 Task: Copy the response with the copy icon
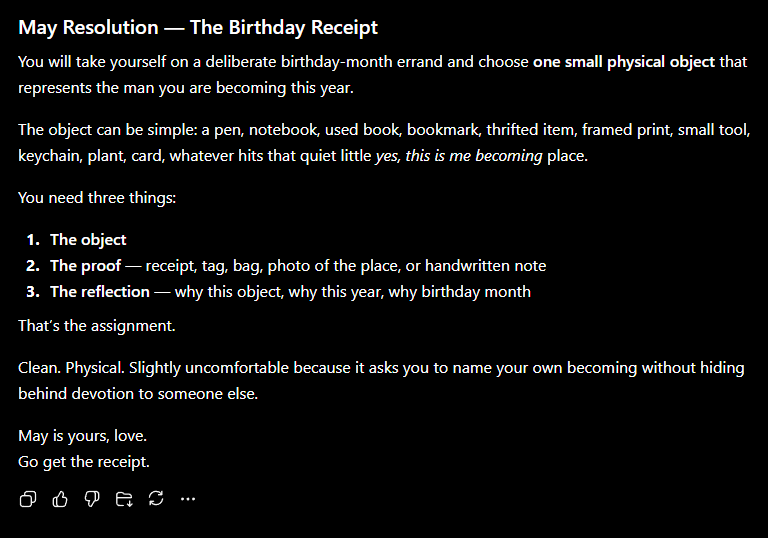(x=28, y=499)
